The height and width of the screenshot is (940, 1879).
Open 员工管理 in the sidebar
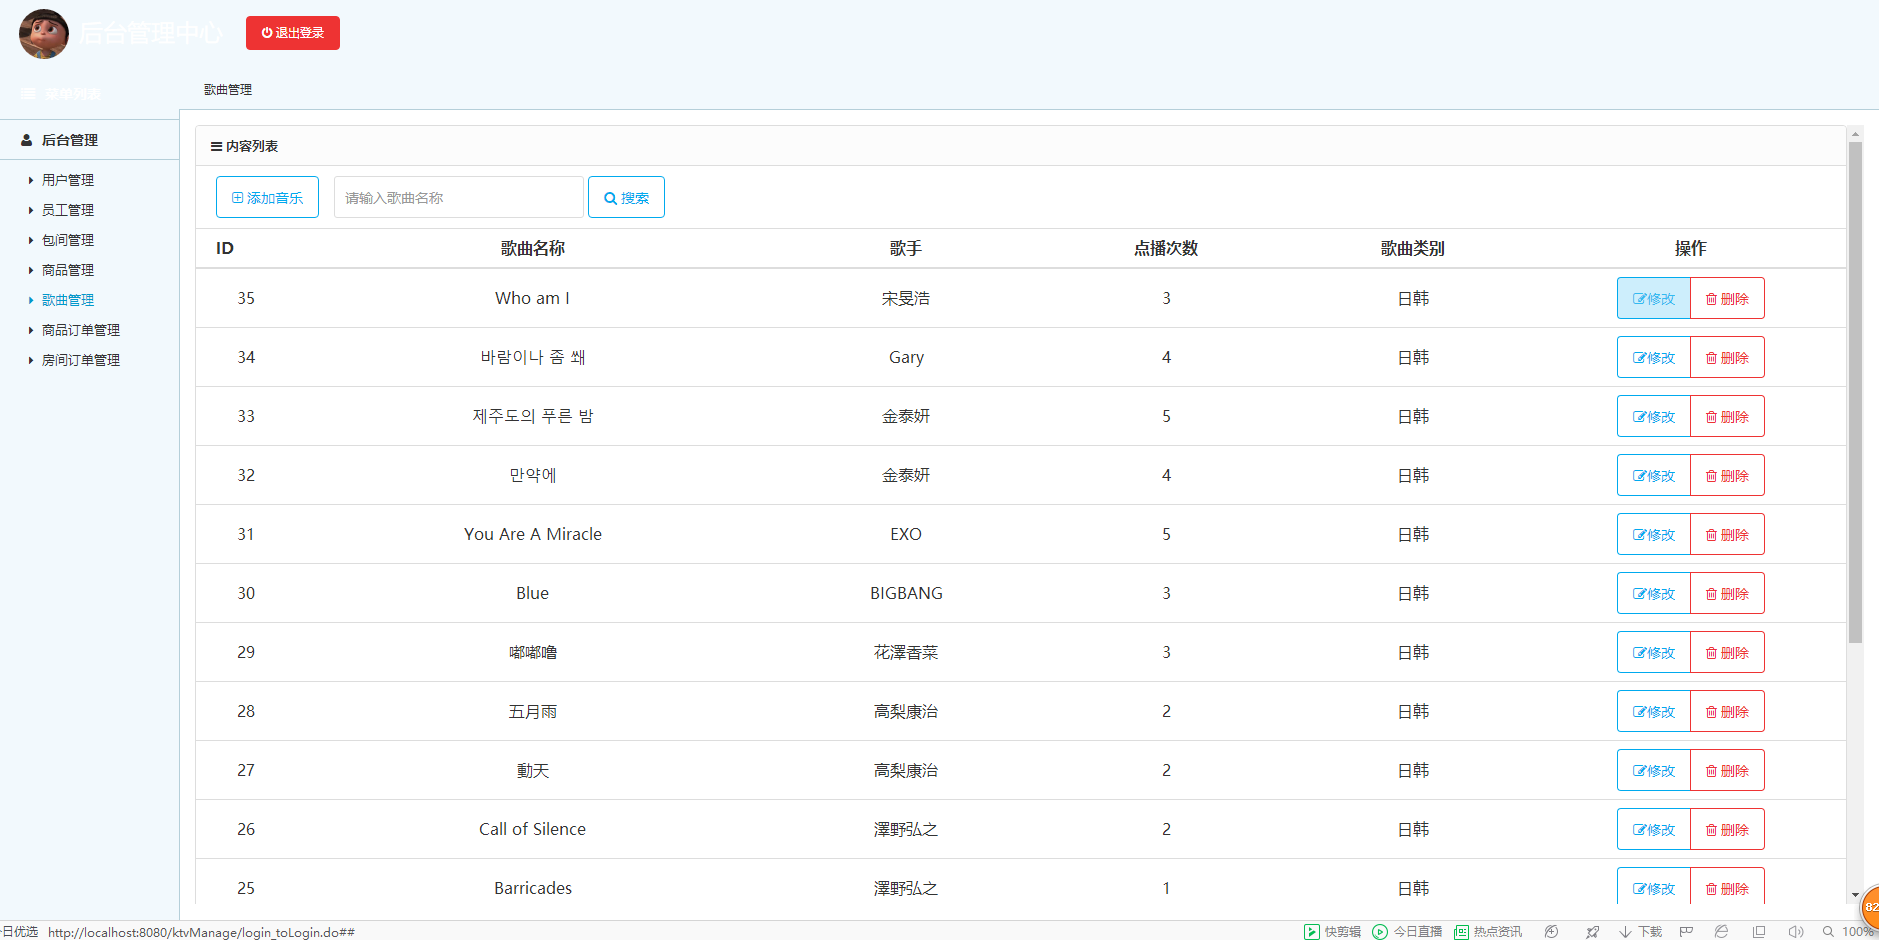(68, 210)
